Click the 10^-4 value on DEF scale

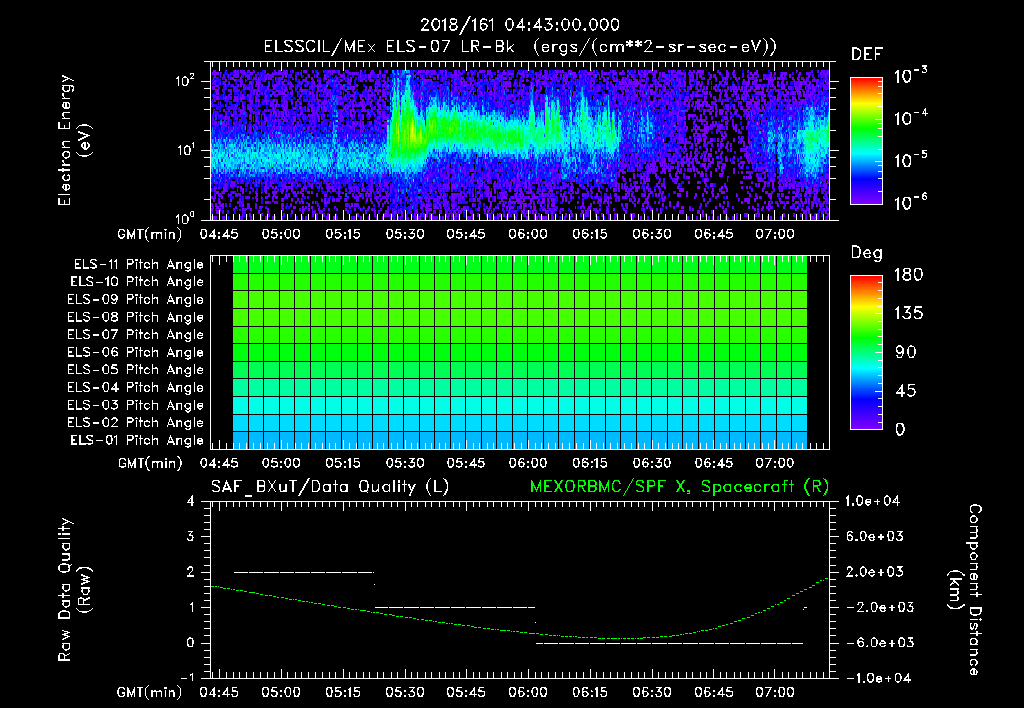click(910, 118)
